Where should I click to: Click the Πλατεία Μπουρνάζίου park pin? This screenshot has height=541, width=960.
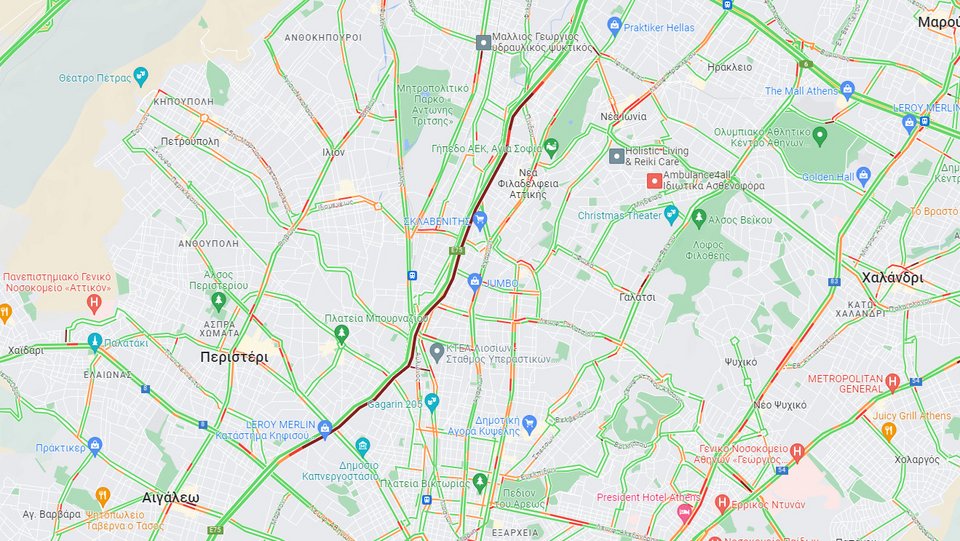point(342,334)
